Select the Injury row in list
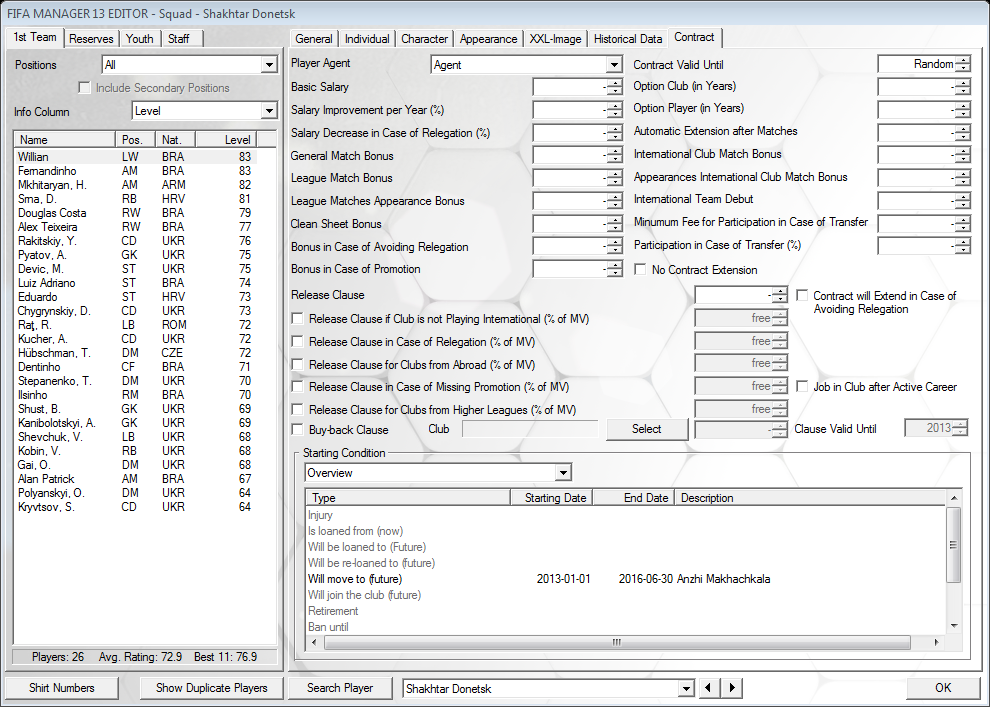Image resolution: width=990 pixels, height=707 pixels. pyautogui.click(x=626, y=515)
